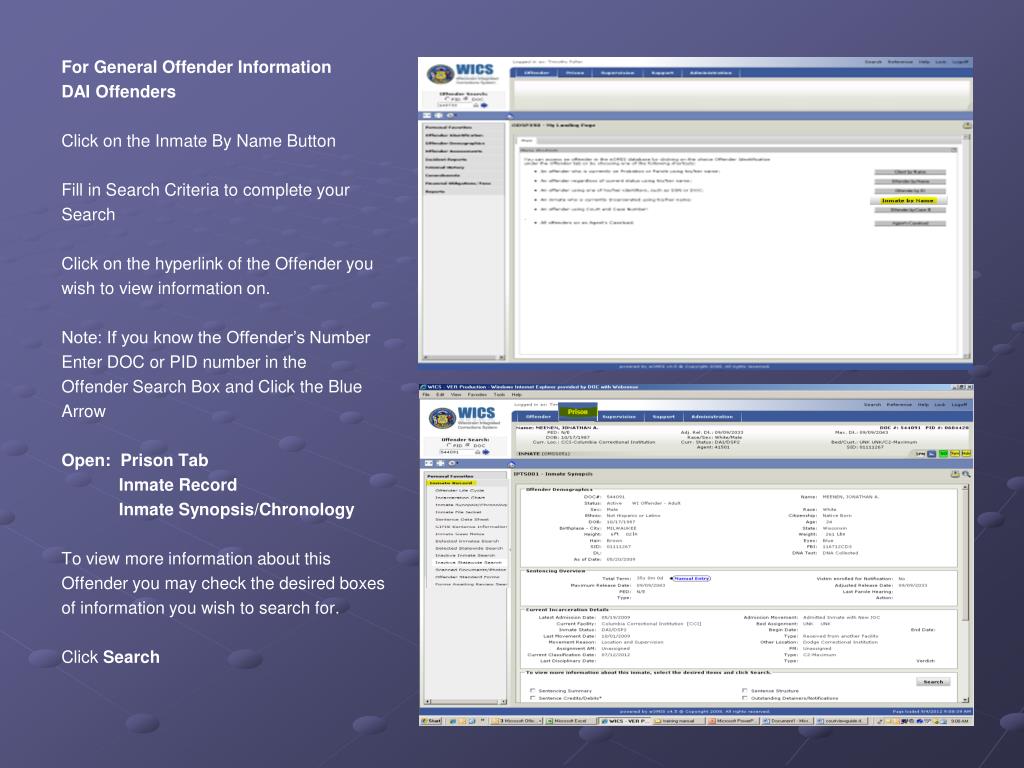The width and height of the screenshot is (1024, 768).
Task: Open the Offender tab in upper WICS screenshot
Action: [x=537, y=72]
